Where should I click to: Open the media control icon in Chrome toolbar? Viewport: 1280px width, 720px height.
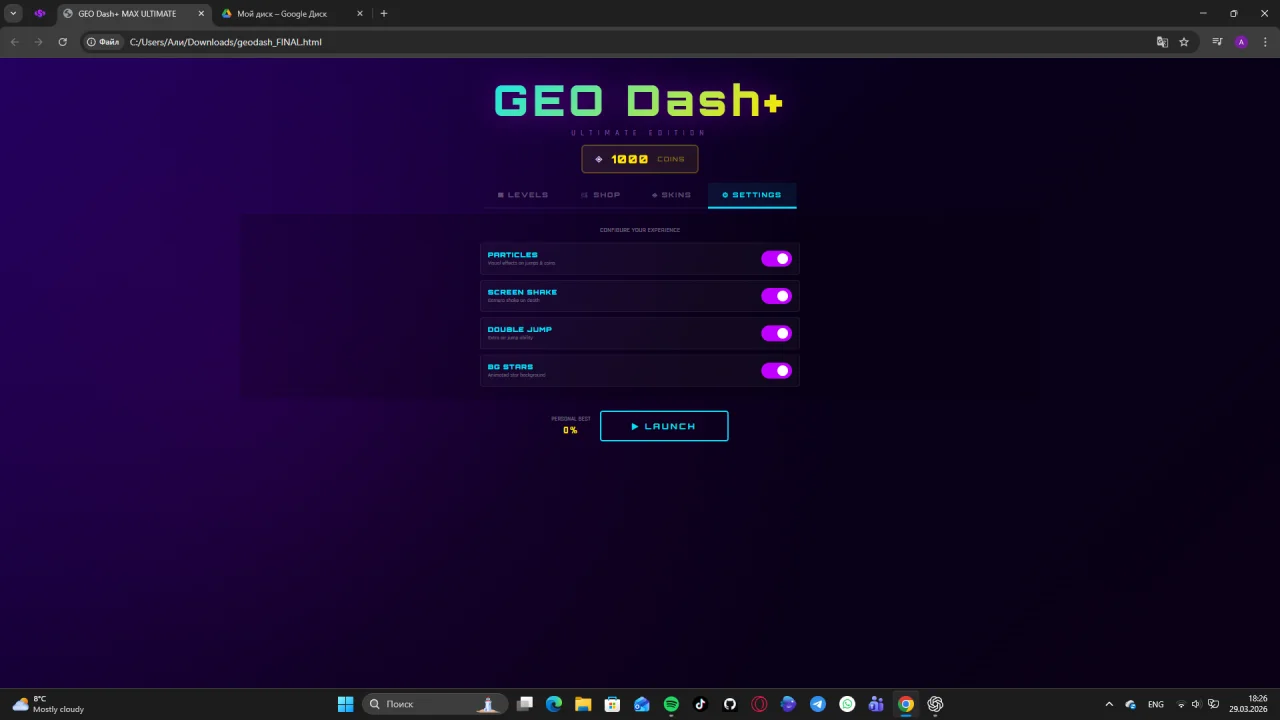point(1217,42)
